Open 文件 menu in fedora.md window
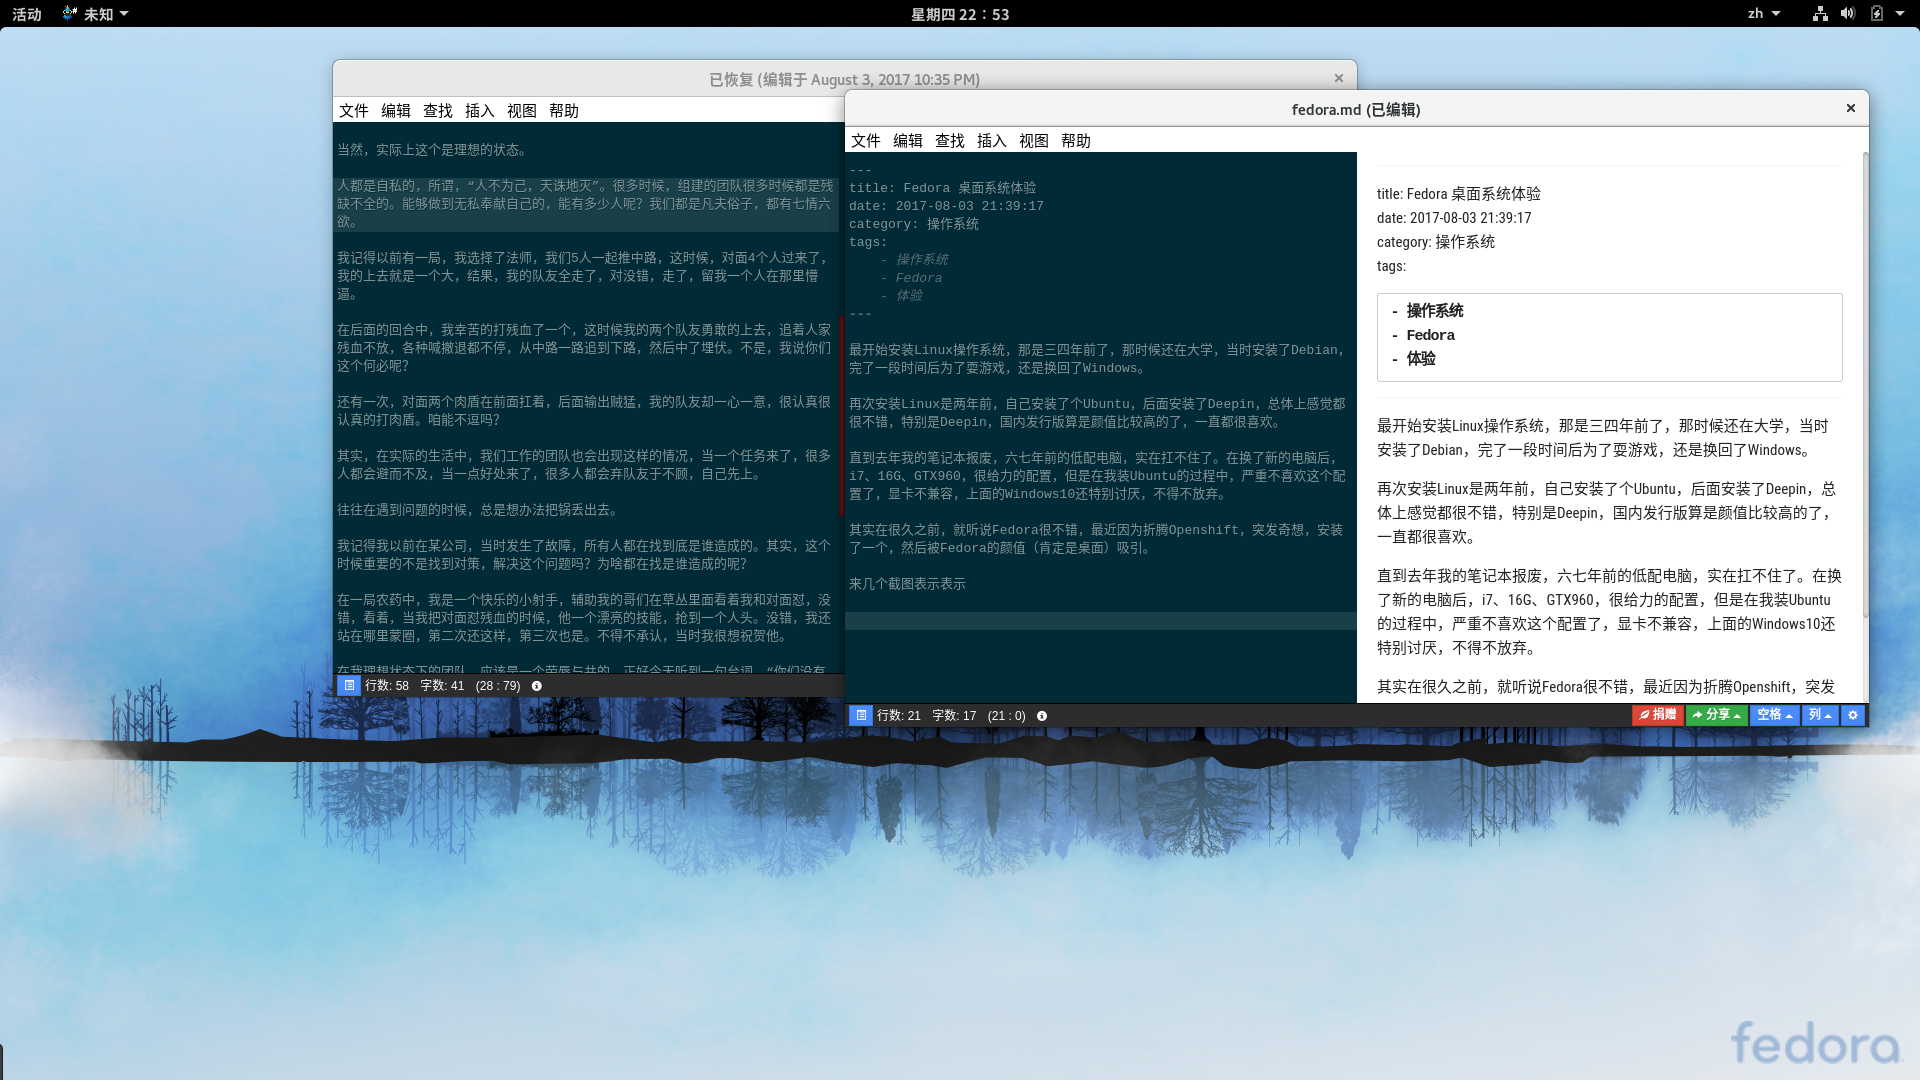This screenshot has height=1080, width=1920. coord(866,141)
